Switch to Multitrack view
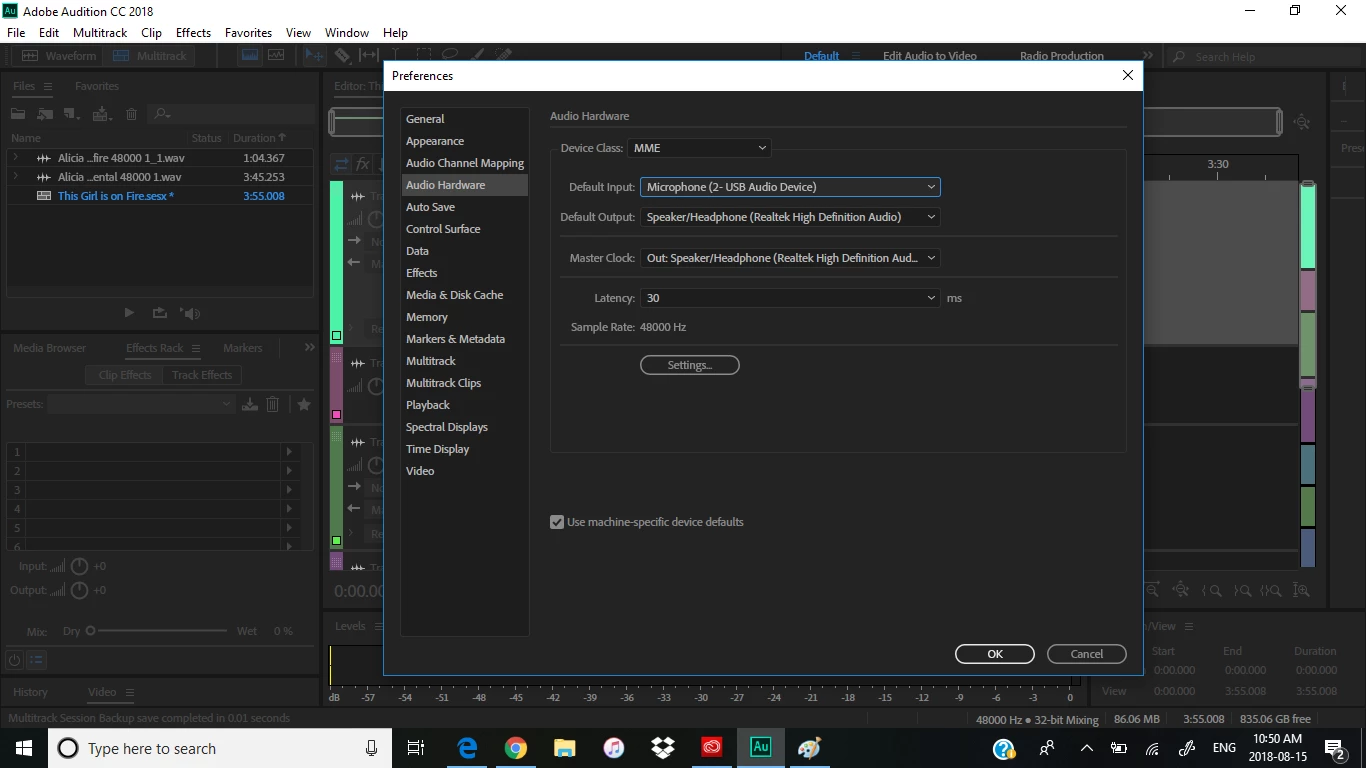1366x768 pixels. tap(149, 56)
